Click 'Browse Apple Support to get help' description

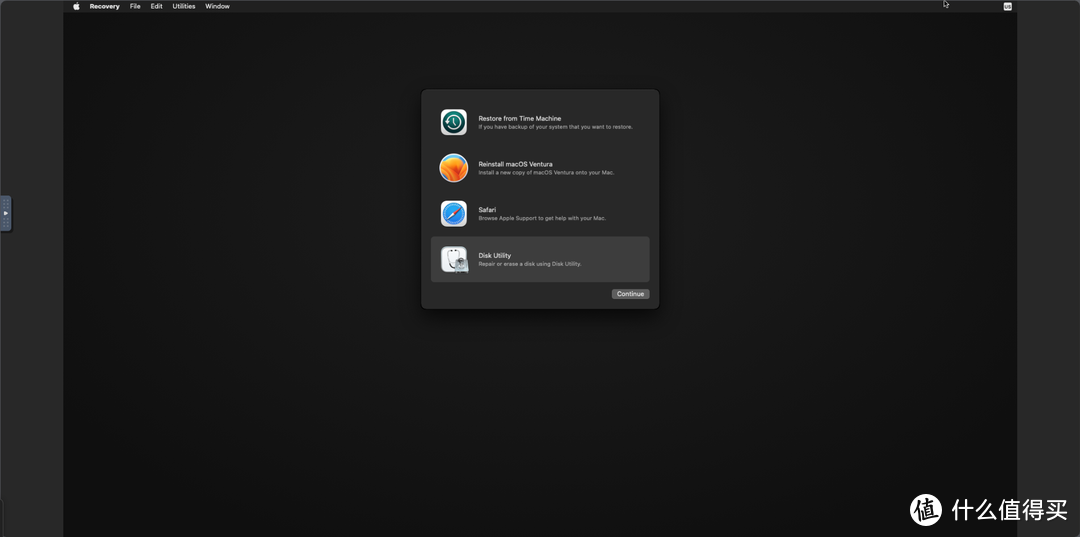[x=542, y=218]
